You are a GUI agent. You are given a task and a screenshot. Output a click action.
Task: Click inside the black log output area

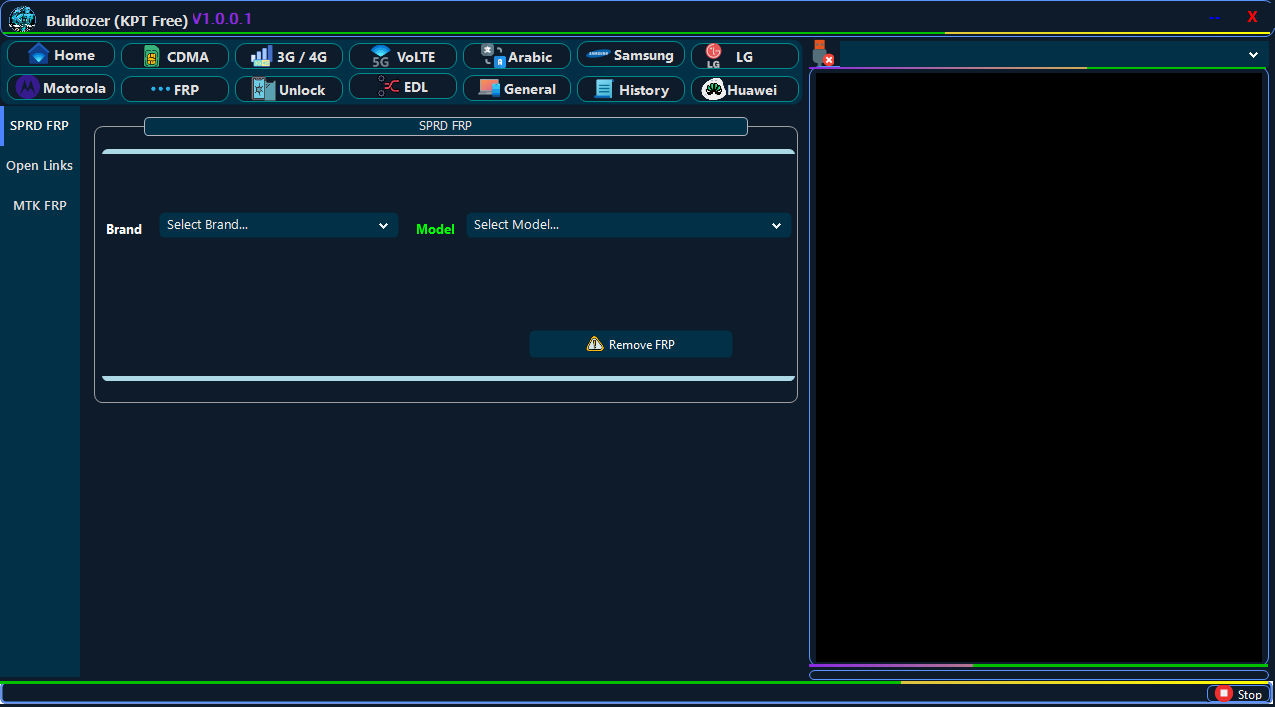(1038, 366)
